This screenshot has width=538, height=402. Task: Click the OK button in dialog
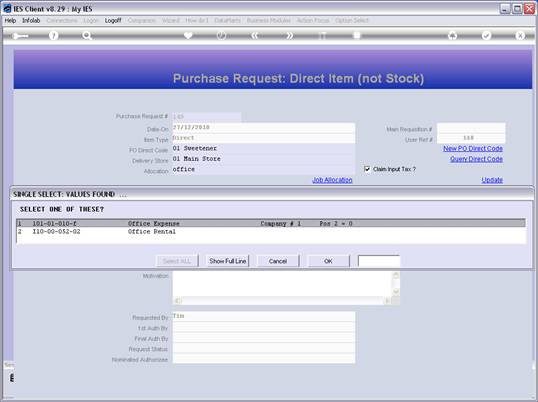click(328, 261)
